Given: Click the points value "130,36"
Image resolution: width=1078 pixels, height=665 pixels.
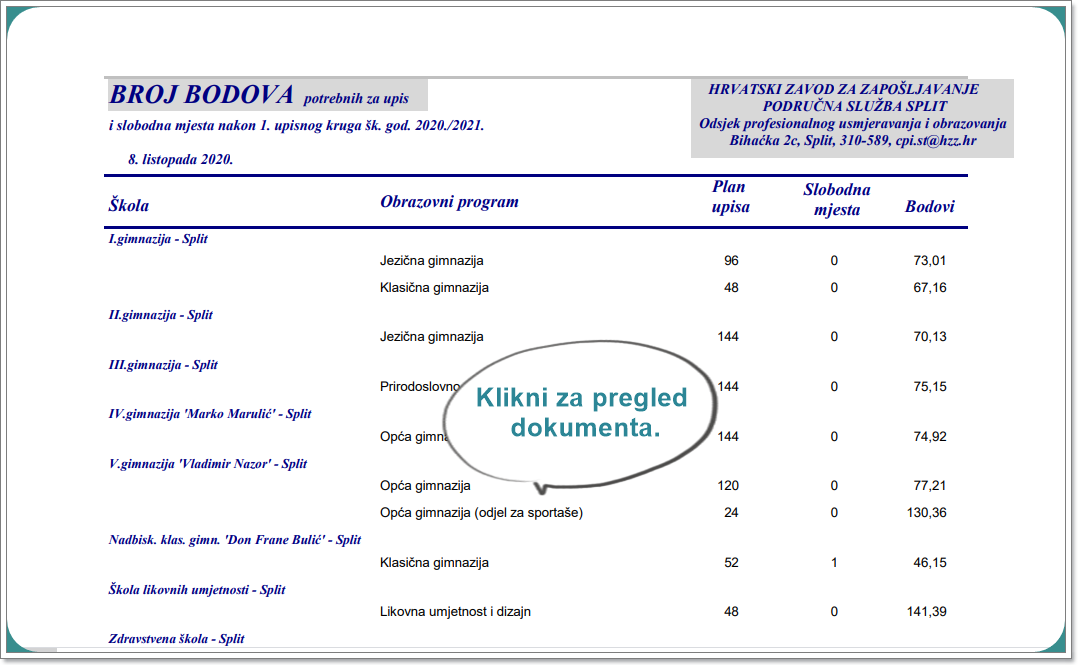Looking at the screenshot, I should point(926,512).
